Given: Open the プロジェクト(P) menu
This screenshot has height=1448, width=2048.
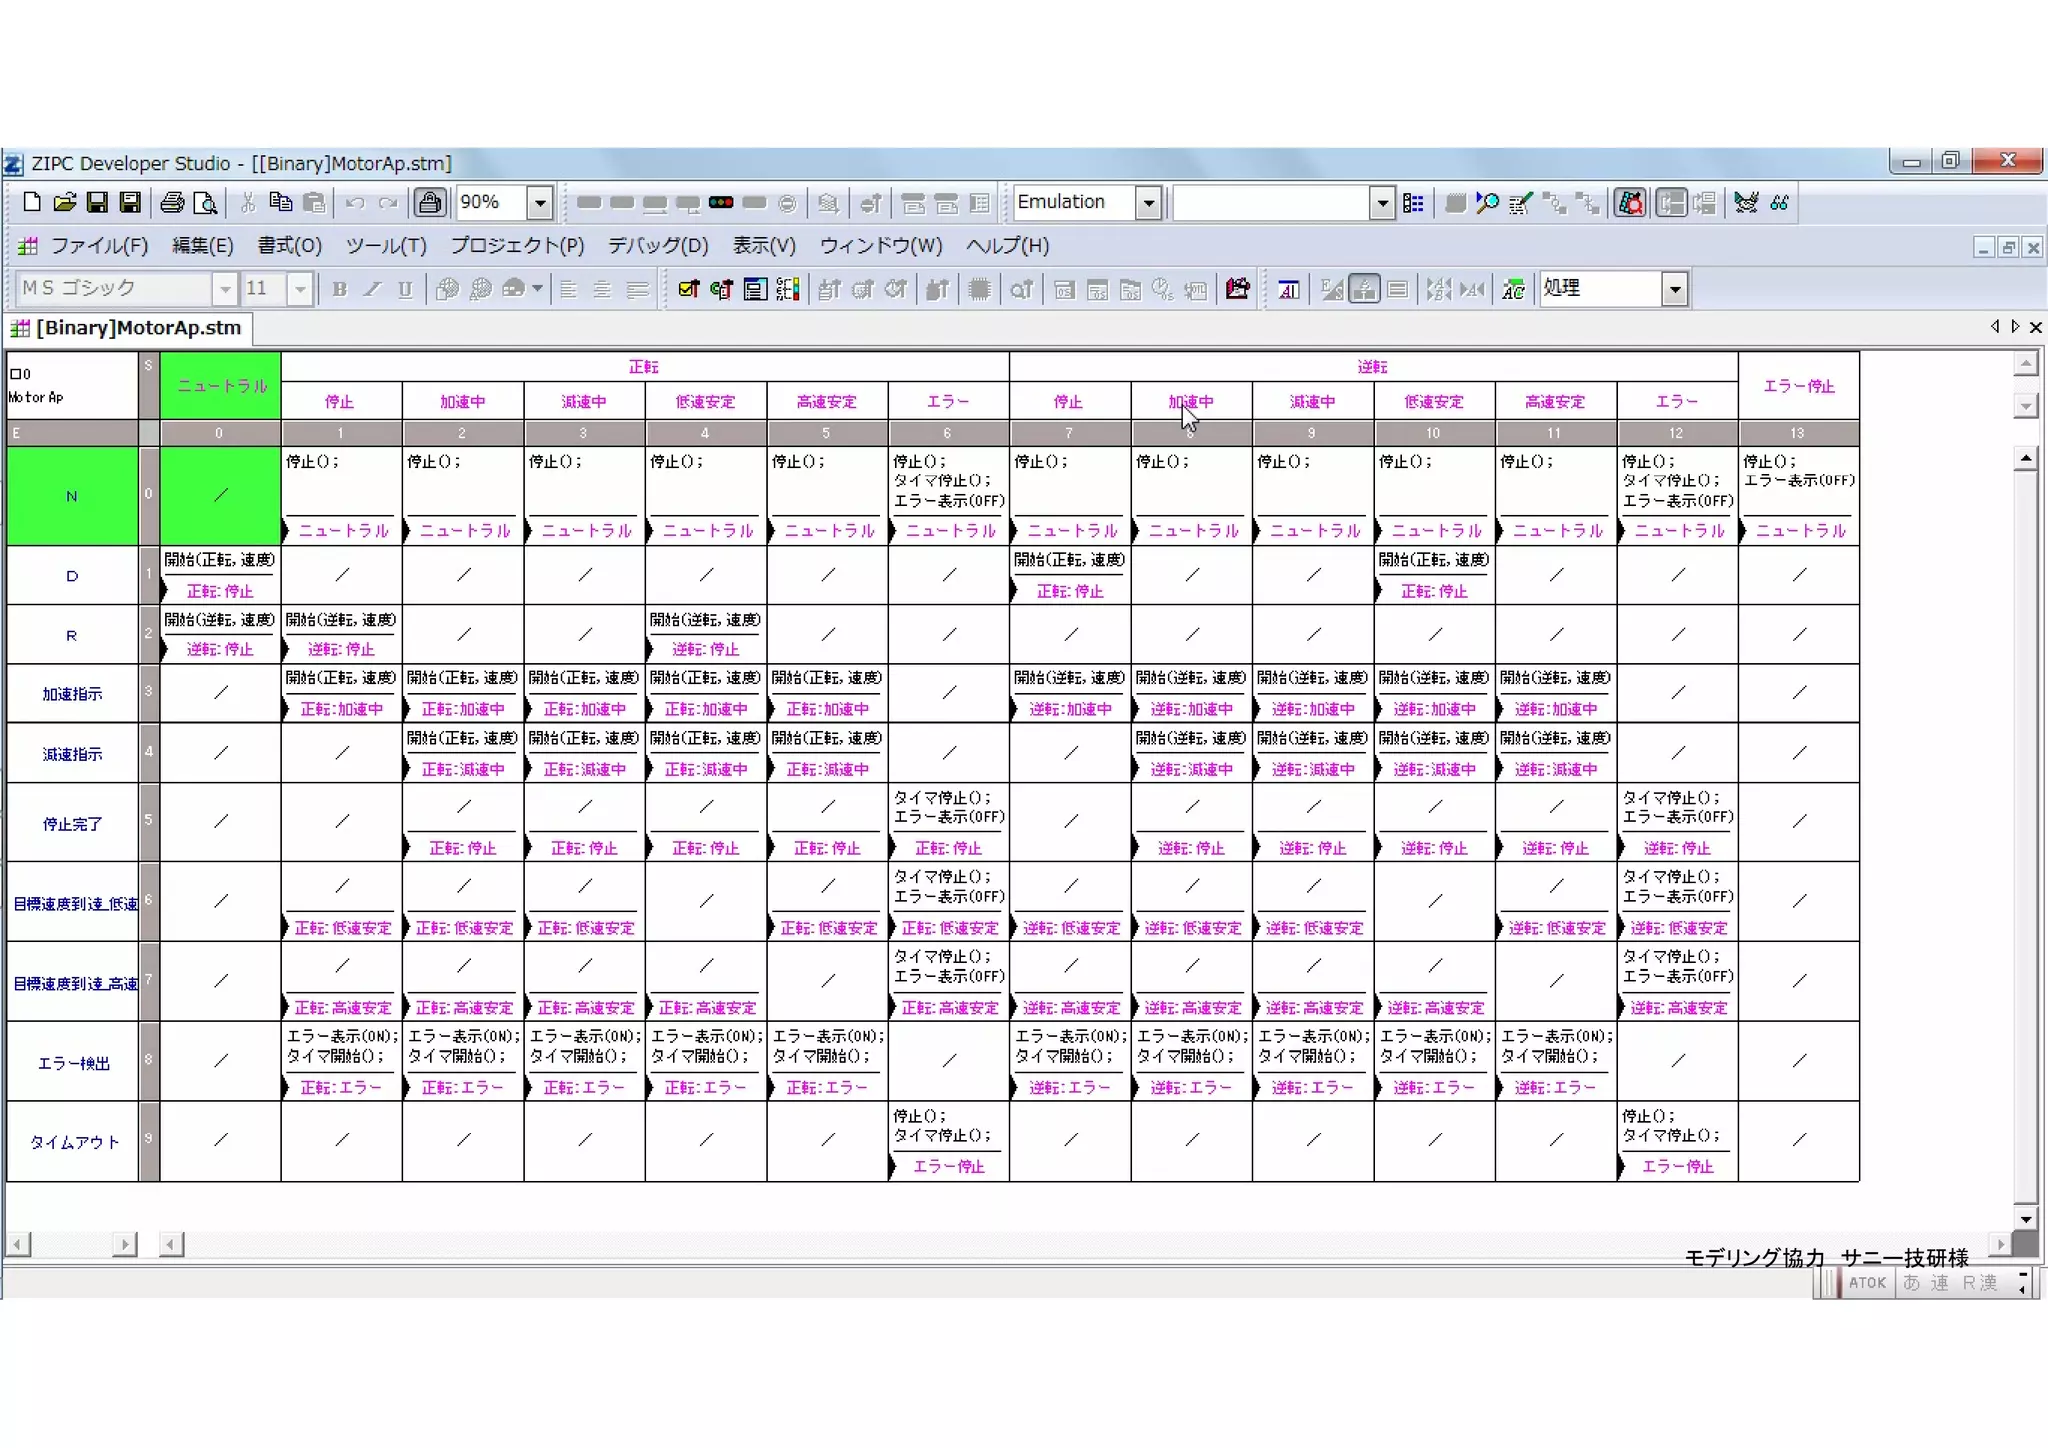Looking at the screenshot, I should point(516,246).
